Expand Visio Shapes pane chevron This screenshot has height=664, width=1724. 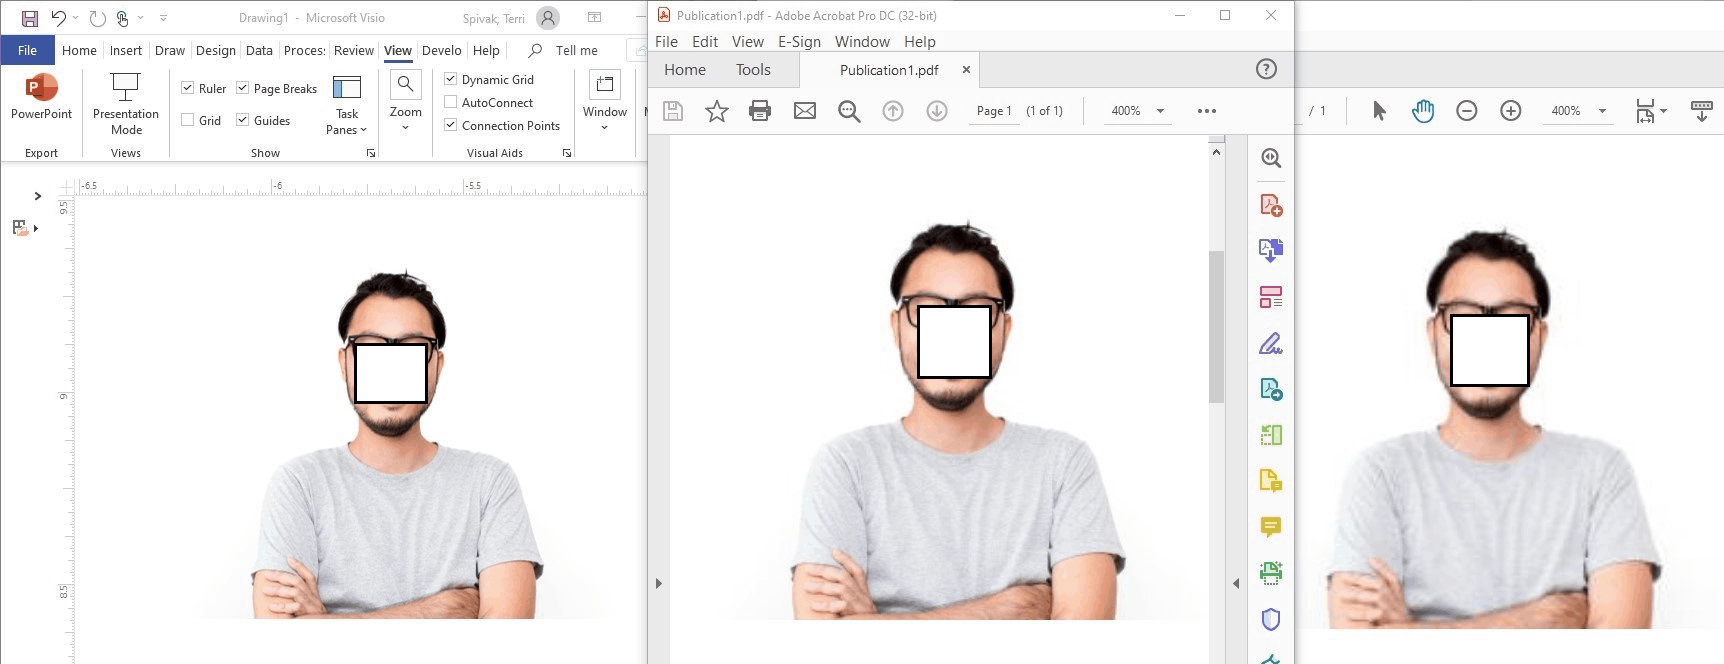pos(38,196)
